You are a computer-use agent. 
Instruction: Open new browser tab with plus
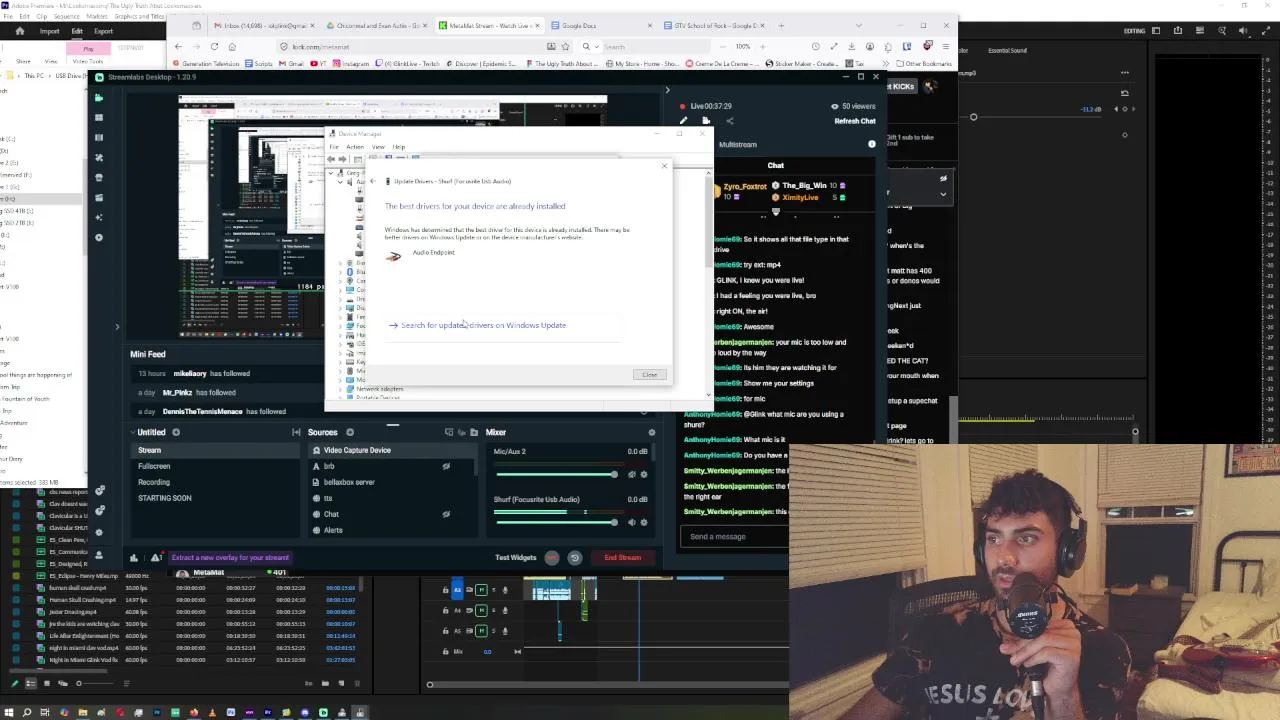[x=781, y=25]
